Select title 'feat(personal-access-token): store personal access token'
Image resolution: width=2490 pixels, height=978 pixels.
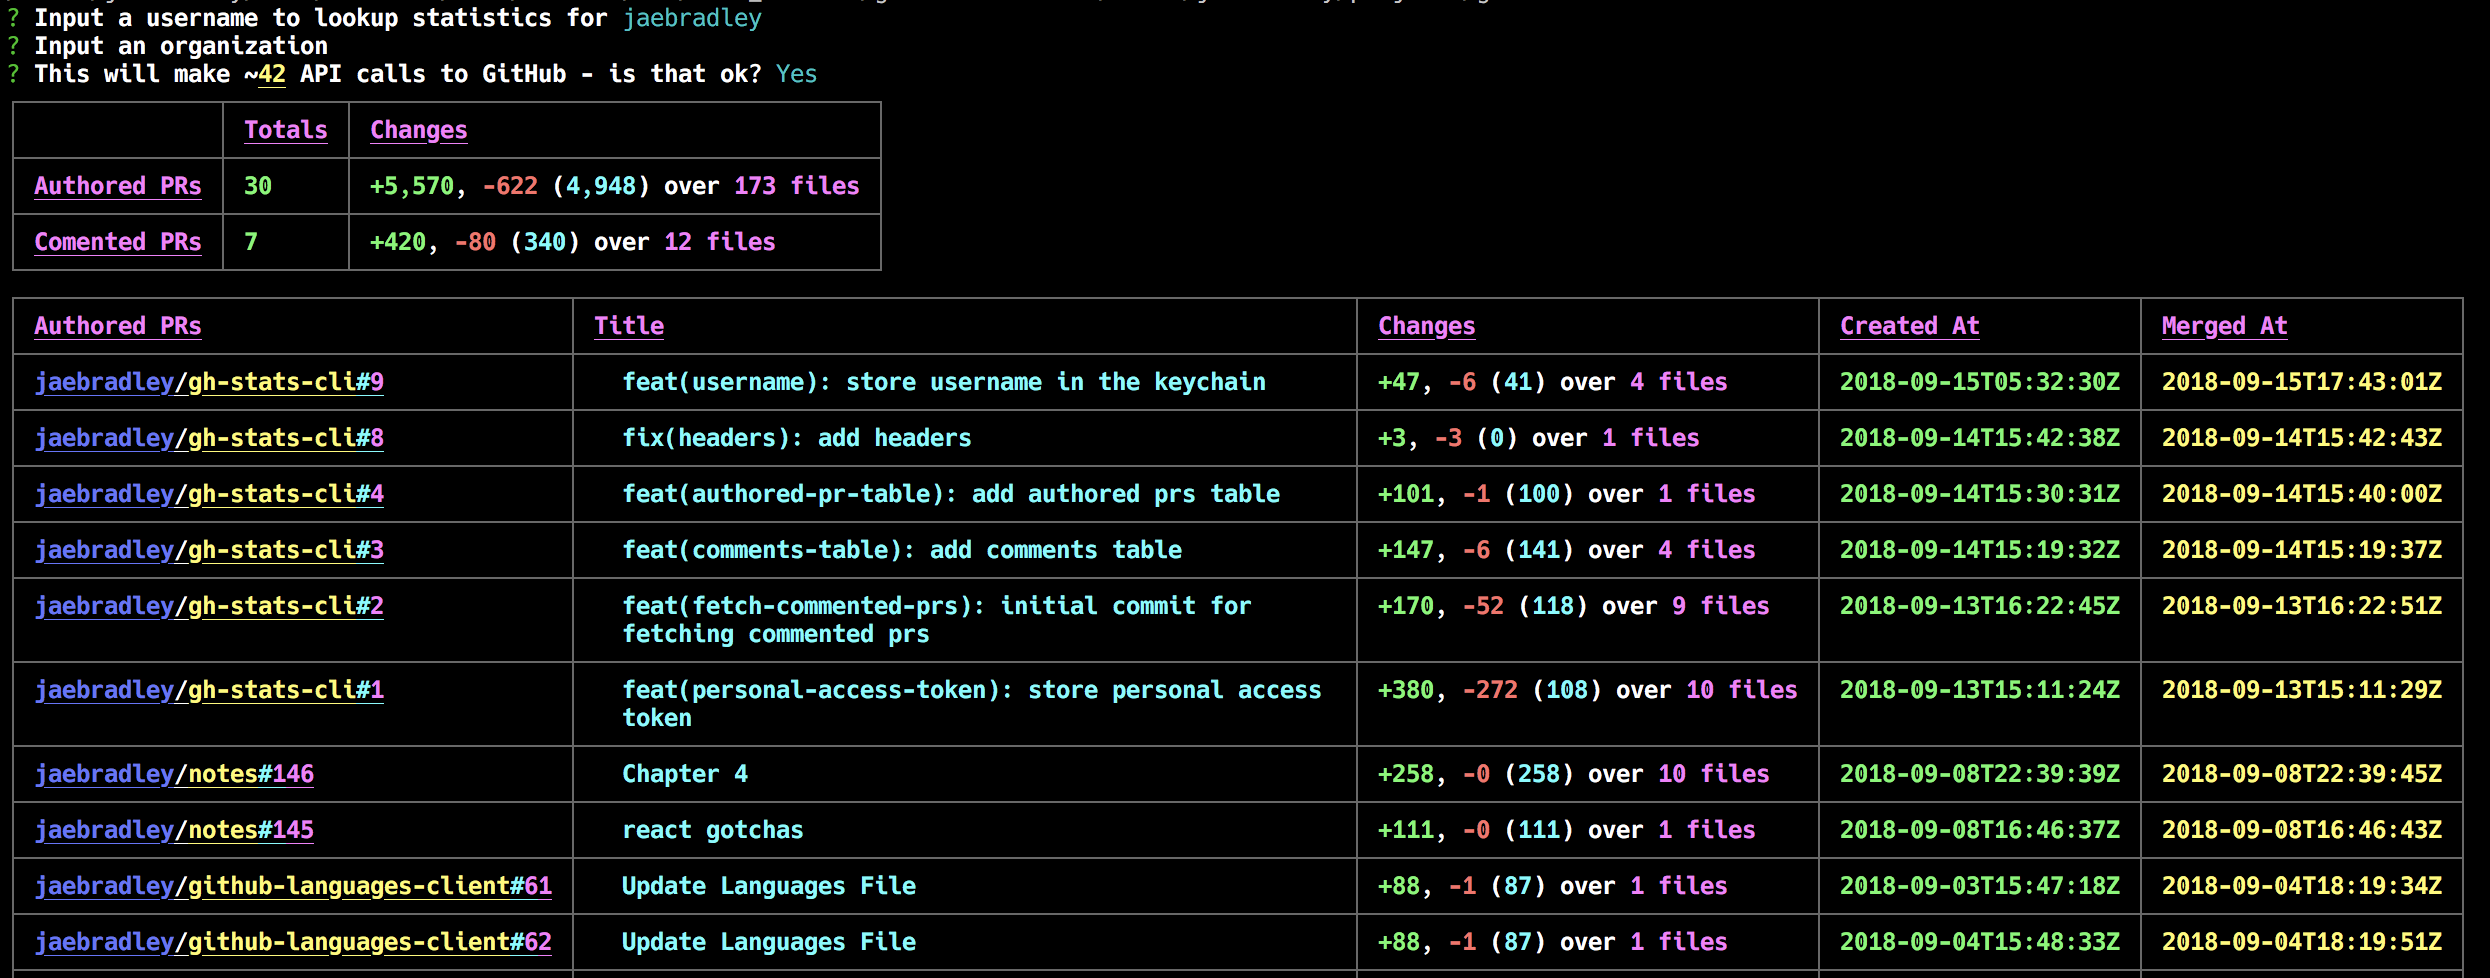tap(972, 704)
